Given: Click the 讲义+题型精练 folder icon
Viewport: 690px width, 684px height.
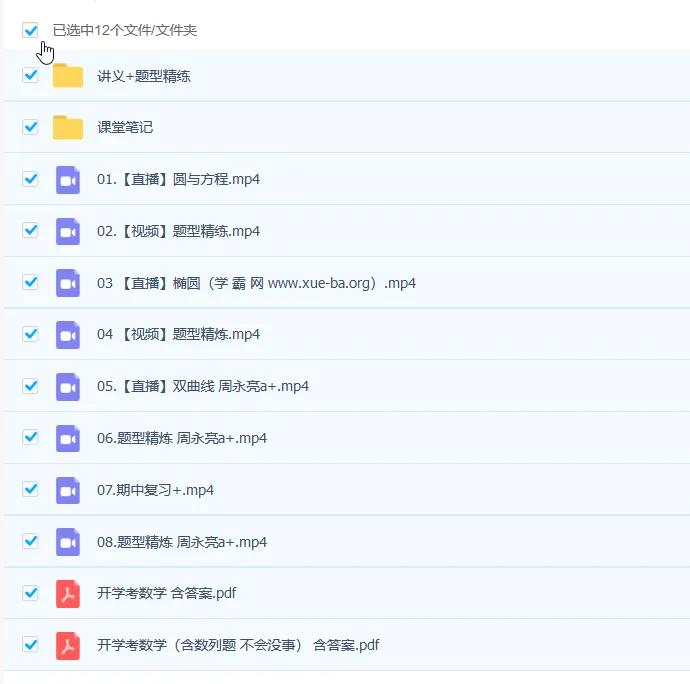Looking at the screenshot, I should (68, 76).
